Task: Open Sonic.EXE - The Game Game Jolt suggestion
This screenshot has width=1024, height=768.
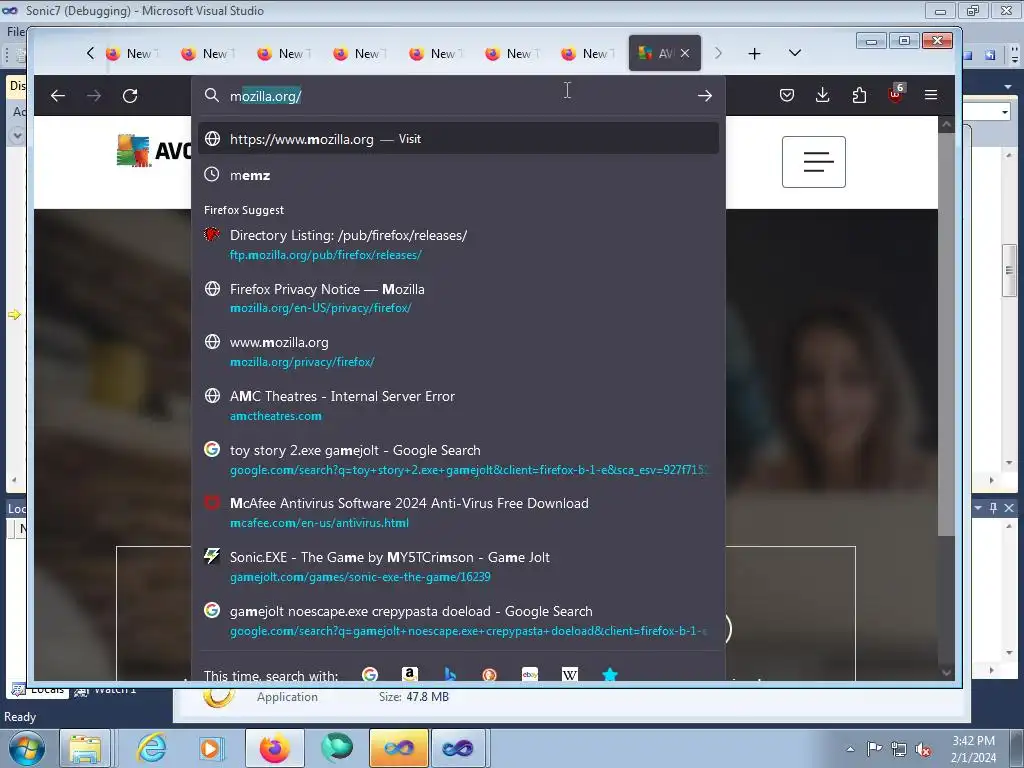Action: [x=458, y=566]
